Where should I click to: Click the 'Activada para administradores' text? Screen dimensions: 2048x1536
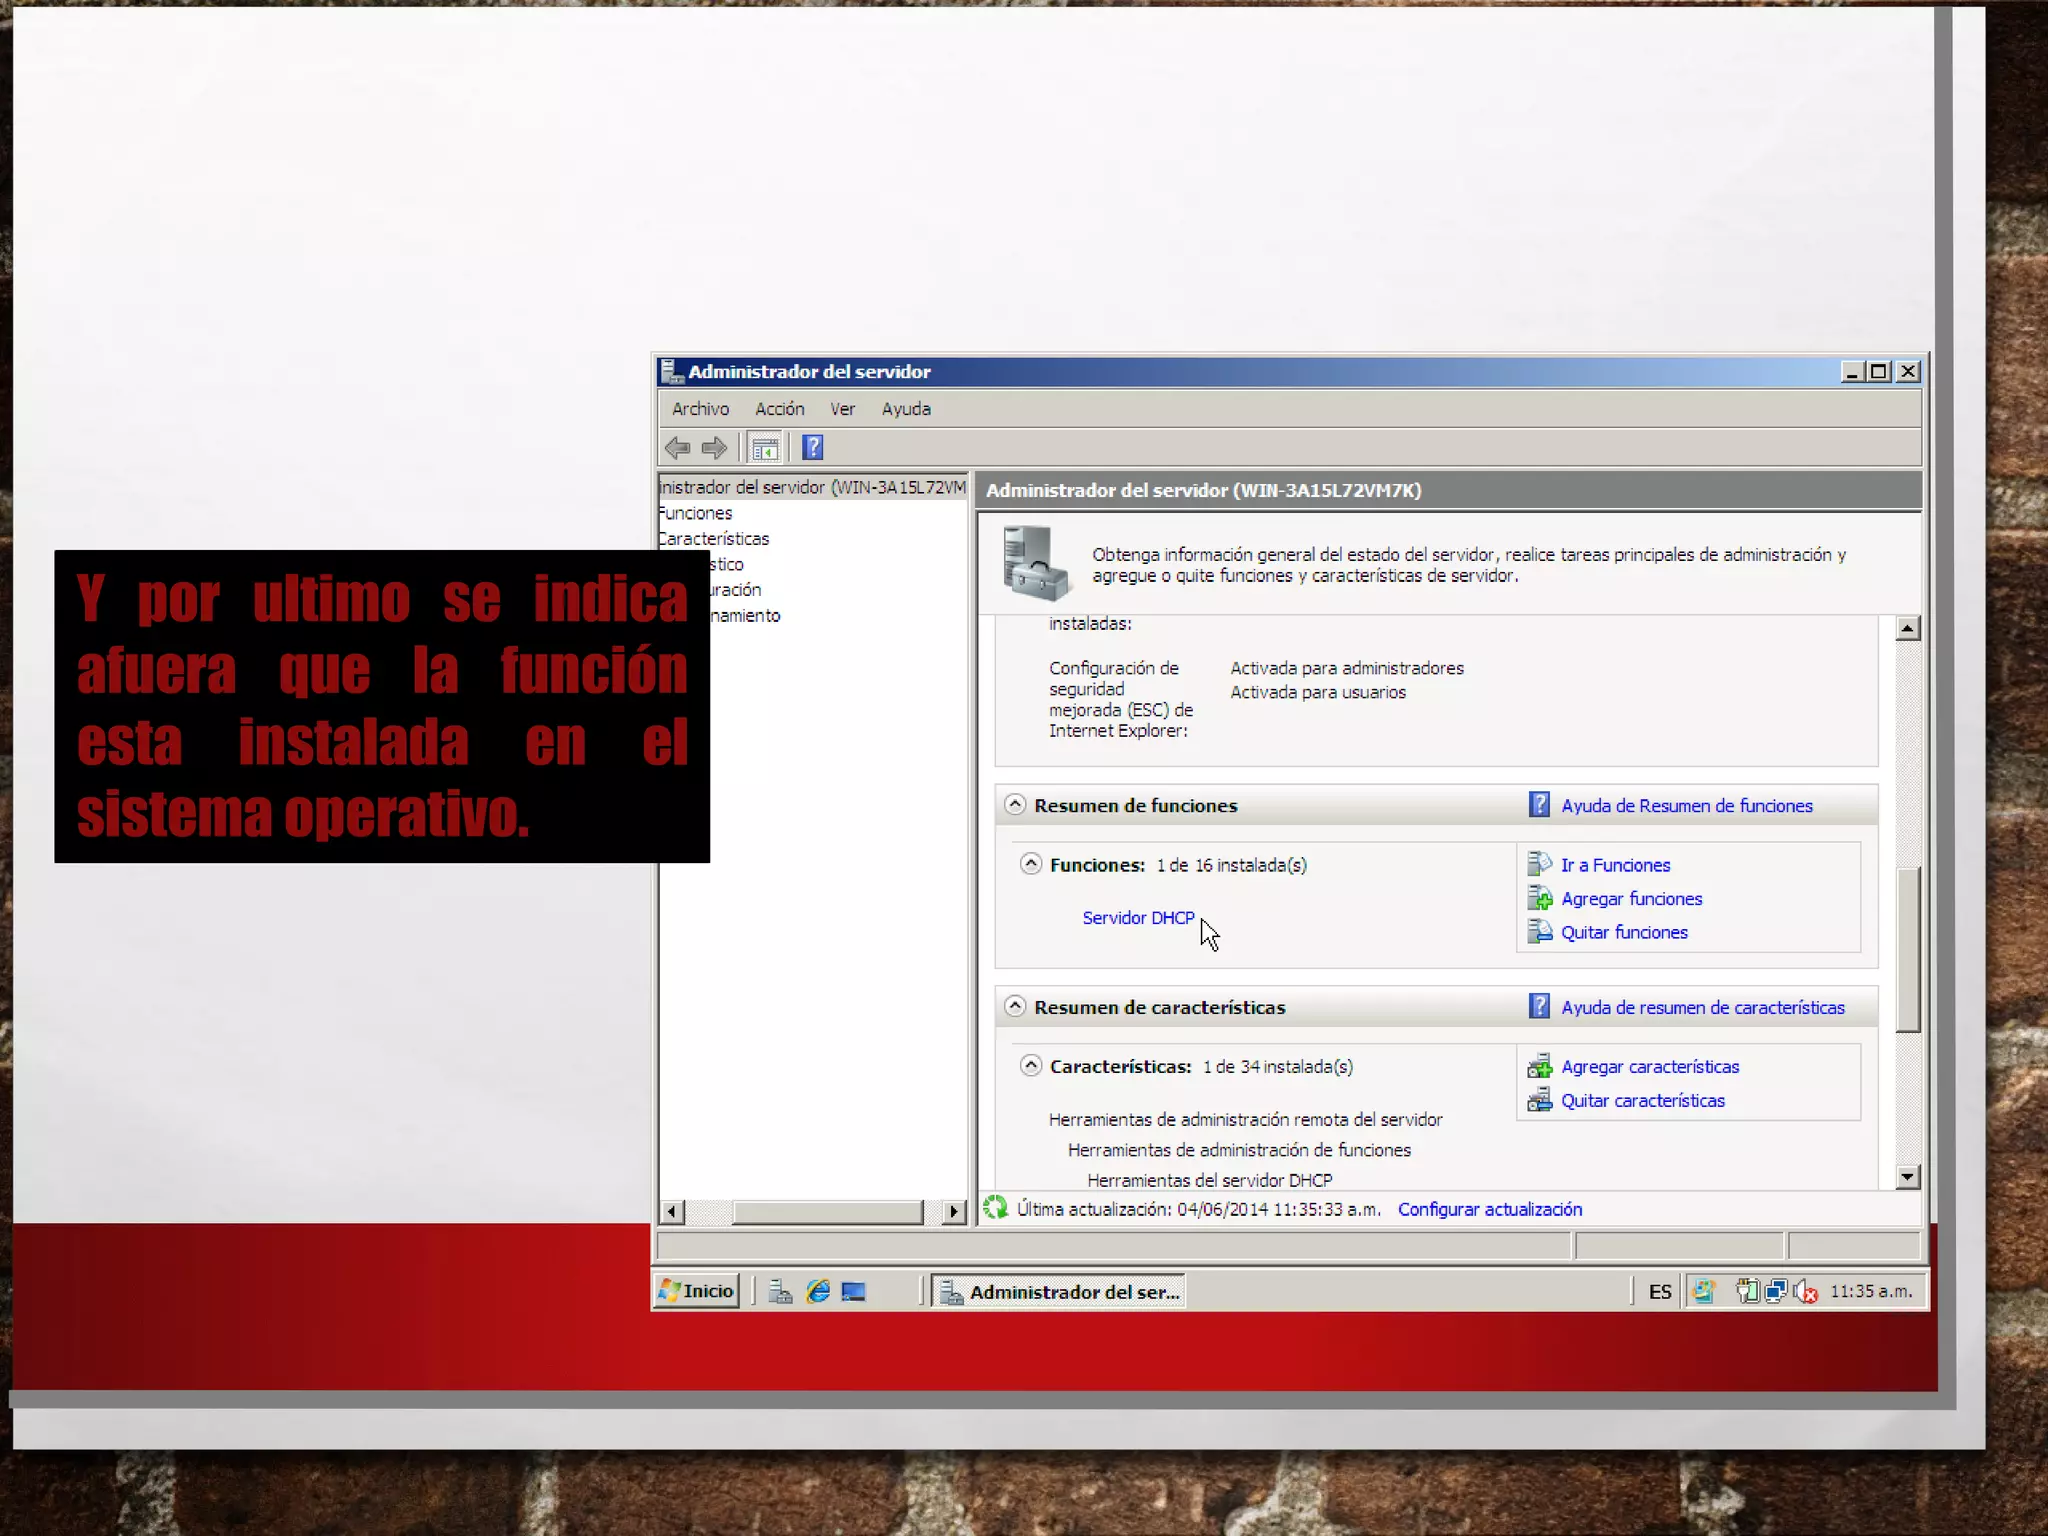point(1347,668)
